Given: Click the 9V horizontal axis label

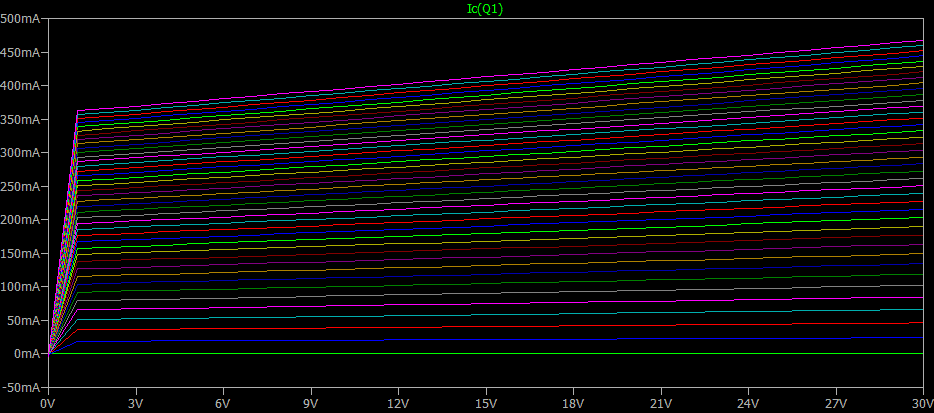Looking at the screenshot, I should (310, 403).
